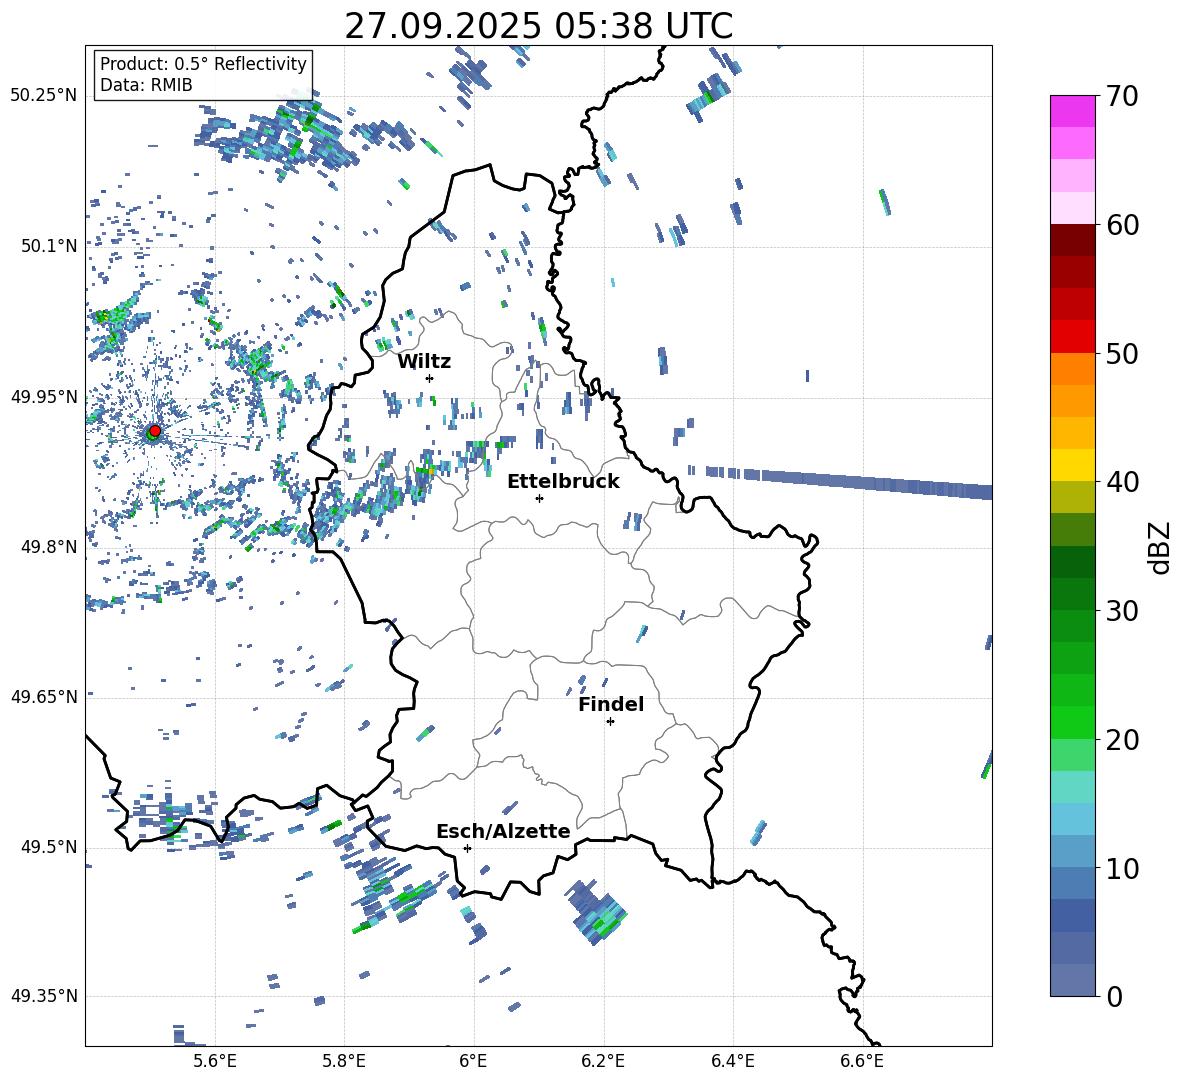Viewport: 1184px width, 1081px height.
Task: Click the 30 tick on the colorbar
Action: coord(1123,611)
